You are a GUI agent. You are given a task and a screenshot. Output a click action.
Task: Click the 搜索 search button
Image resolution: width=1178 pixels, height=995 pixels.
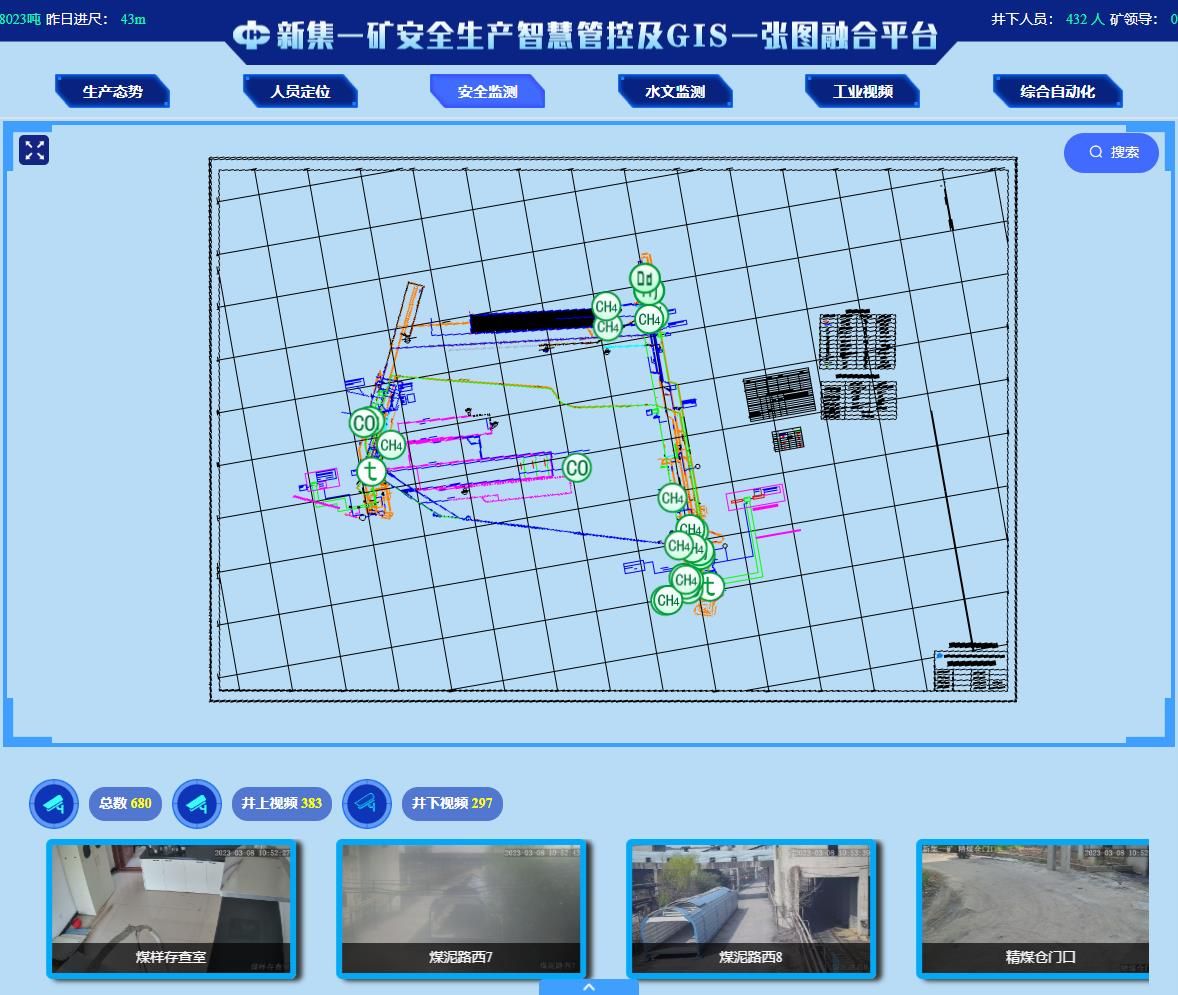[1111, 152]
